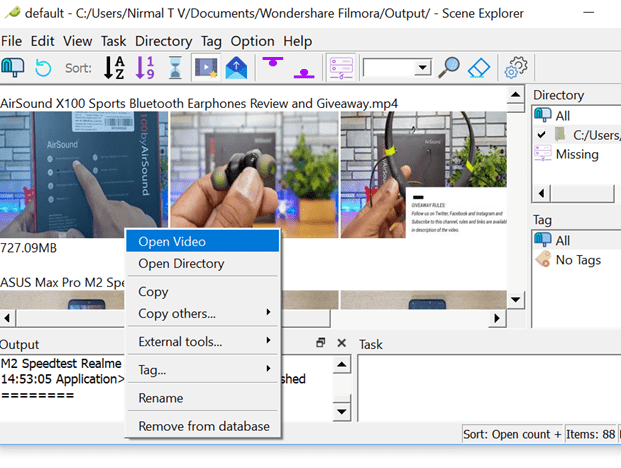Open the Tag menu in menu bar
621x468 pixels.
(211, 41)
